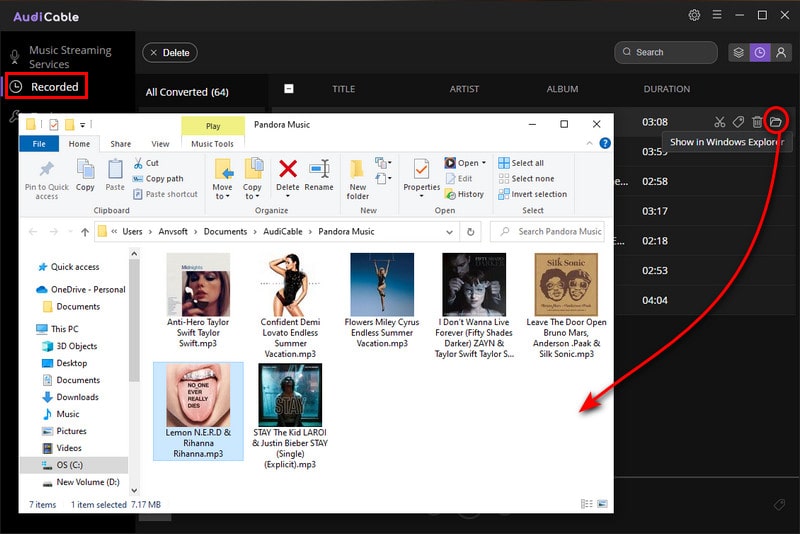Expand address bar history dropdown
This screenshot has height=534, width=800.
pyautogui.click(x=449, y=232)
